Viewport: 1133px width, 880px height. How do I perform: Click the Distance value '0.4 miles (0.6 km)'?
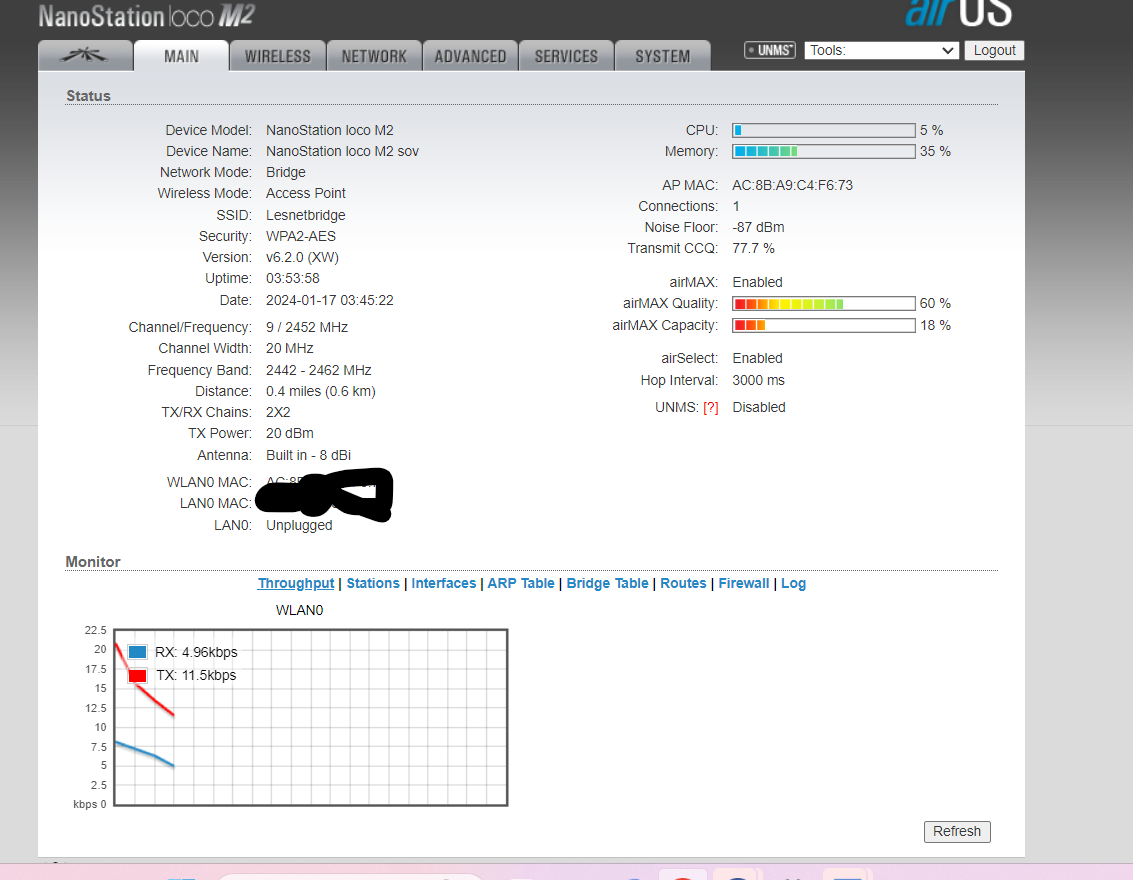[x=321, y=391]
